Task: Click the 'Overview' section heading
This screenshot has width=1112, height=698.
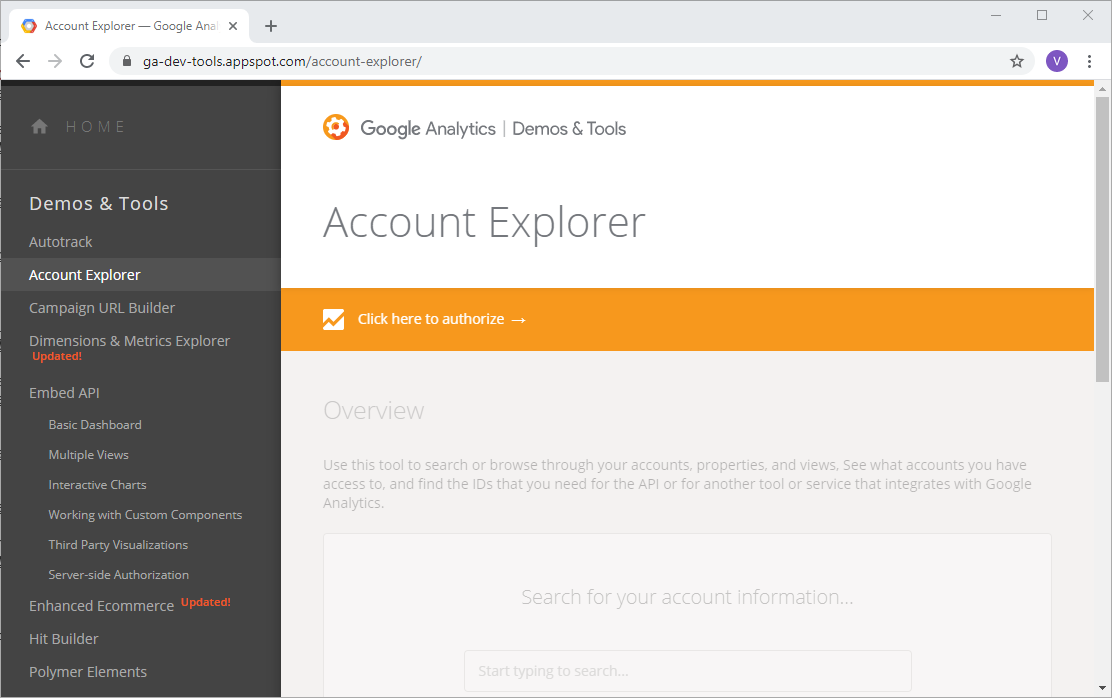Action: coord(374,411)
